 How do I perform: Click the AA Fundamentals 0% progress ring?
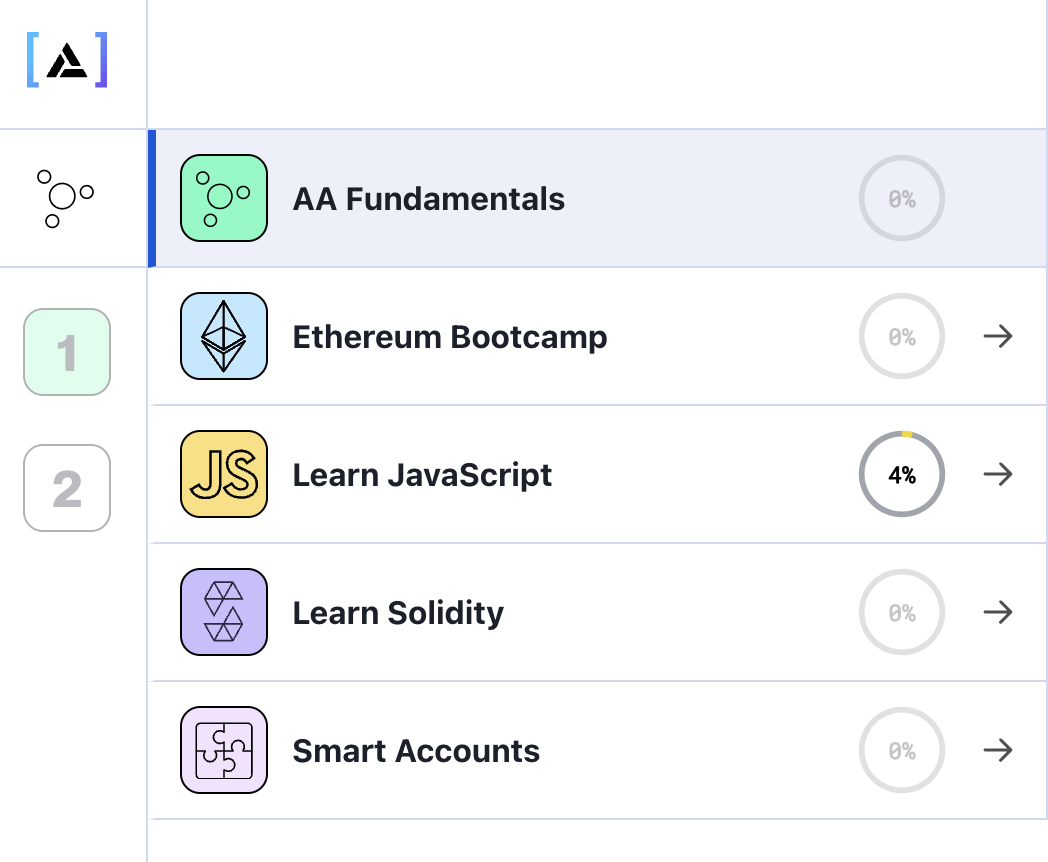pyautogui.click(x=902, y=199)
